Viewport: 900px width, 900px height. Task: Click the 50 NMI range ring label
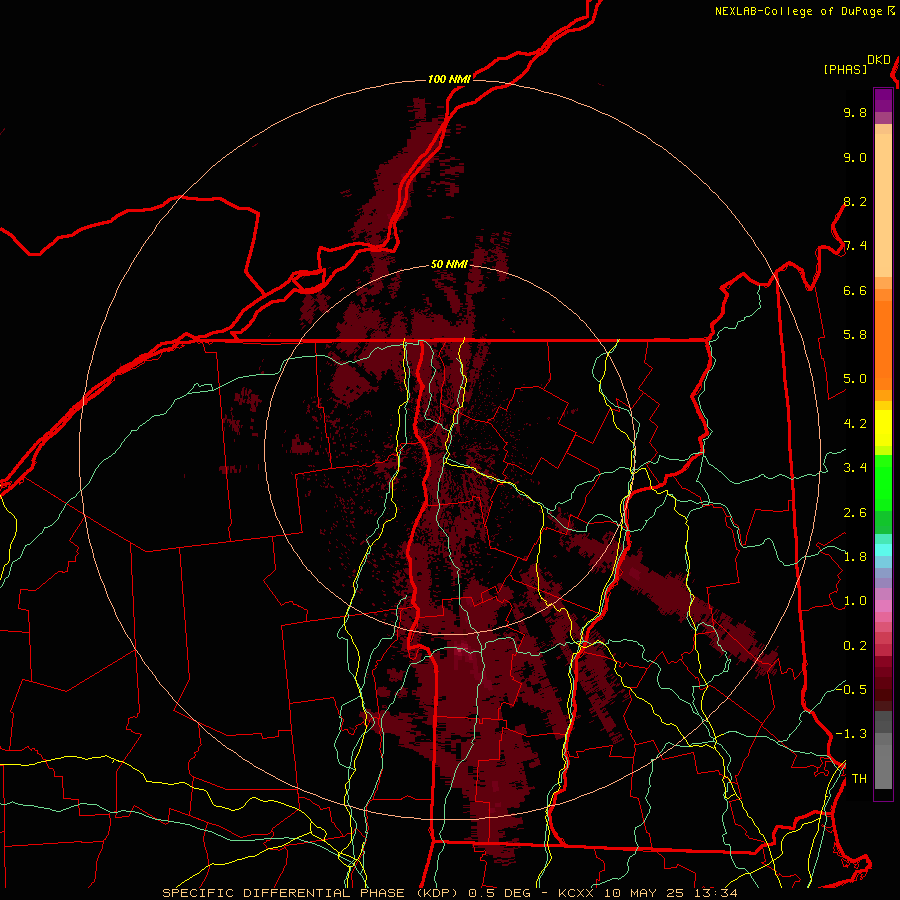tap(449, 264)
